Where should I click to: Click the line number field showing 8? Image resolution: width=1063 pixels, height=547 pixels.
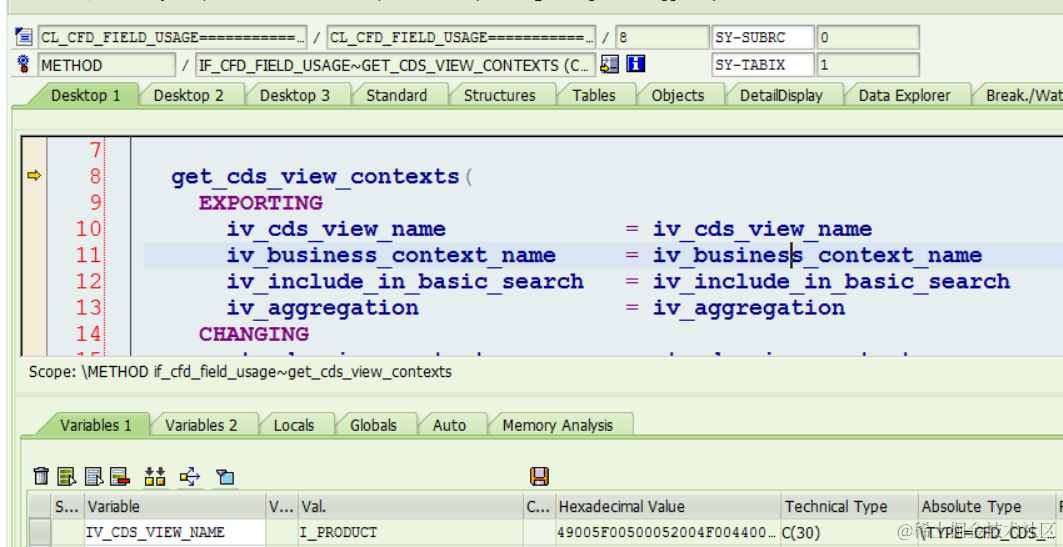662,37
